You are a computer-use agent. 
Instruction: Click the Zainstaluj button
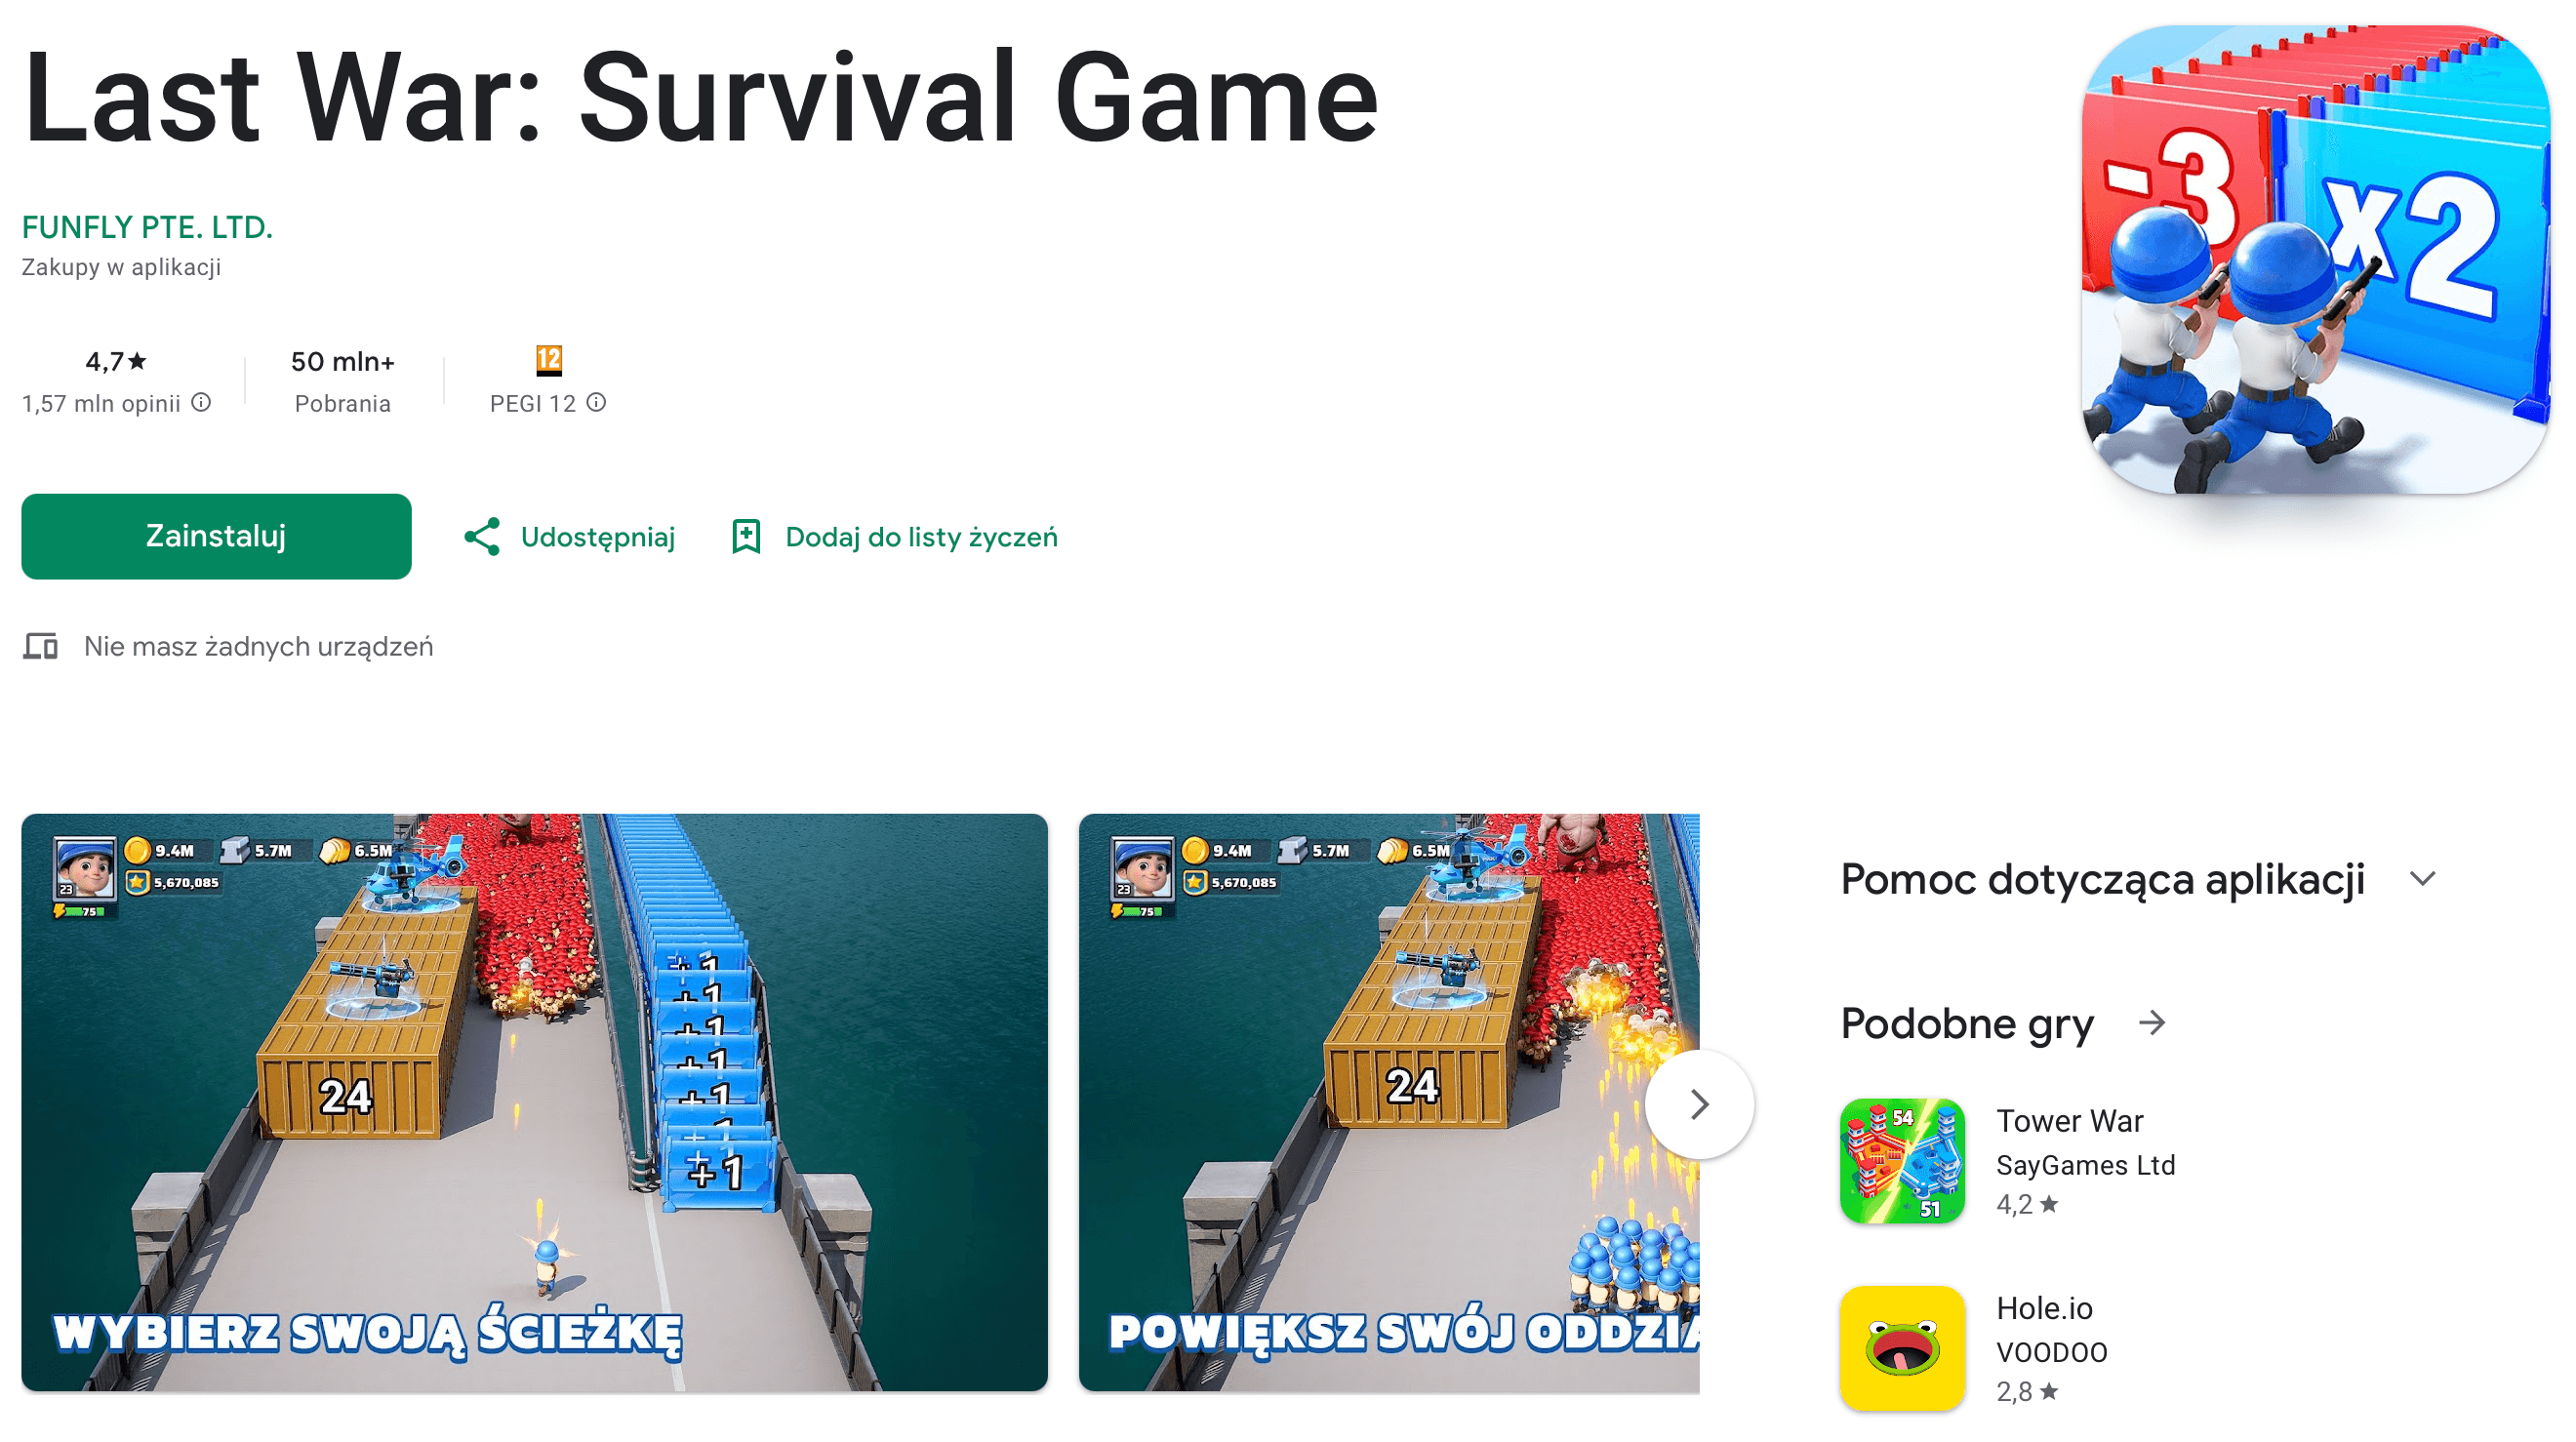point(216,537)
